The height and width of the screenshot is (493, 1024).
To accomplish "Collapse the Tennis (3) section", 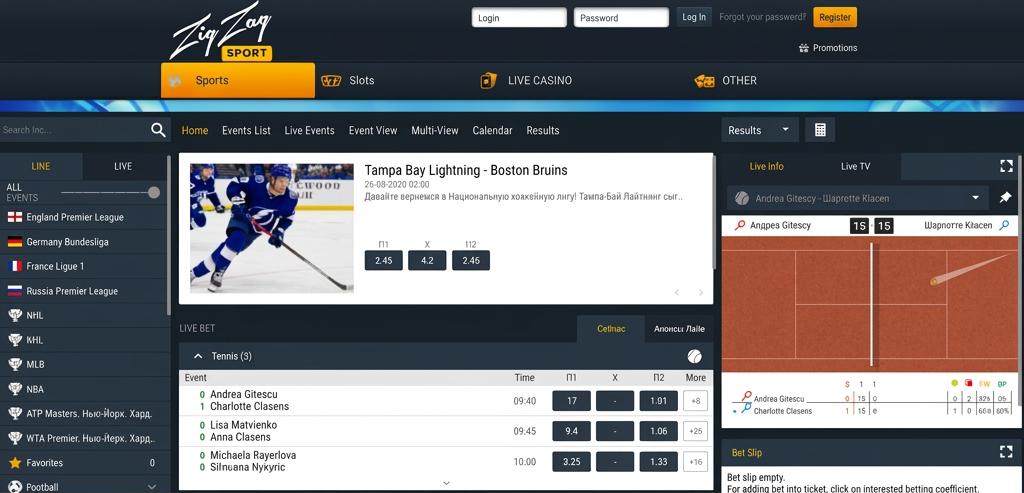I will [198, 357].
